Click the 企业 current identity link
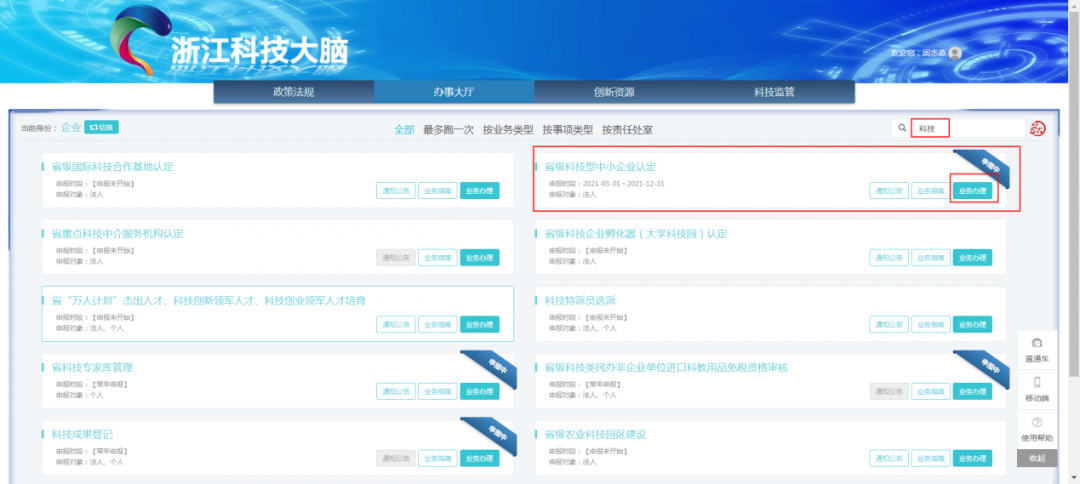 coord(71,127)
